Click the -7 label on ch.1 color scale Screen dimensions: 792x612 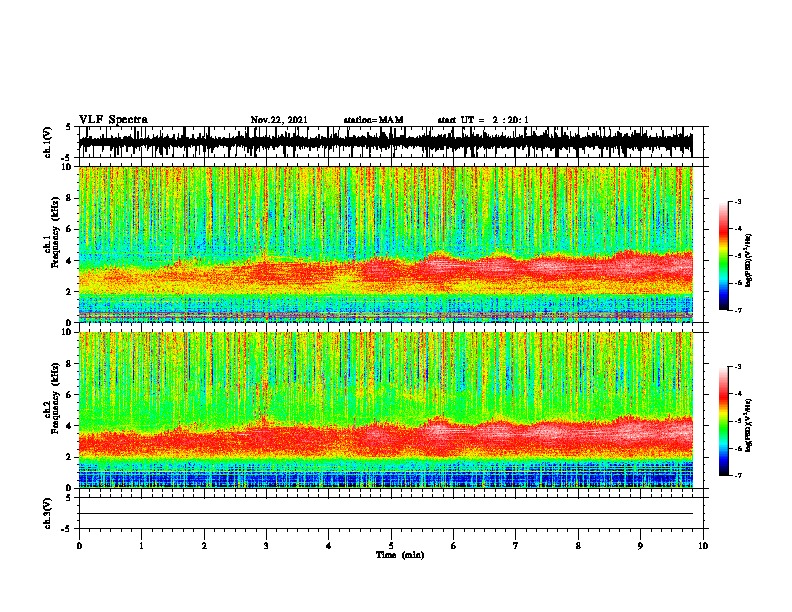click(738, 310)
